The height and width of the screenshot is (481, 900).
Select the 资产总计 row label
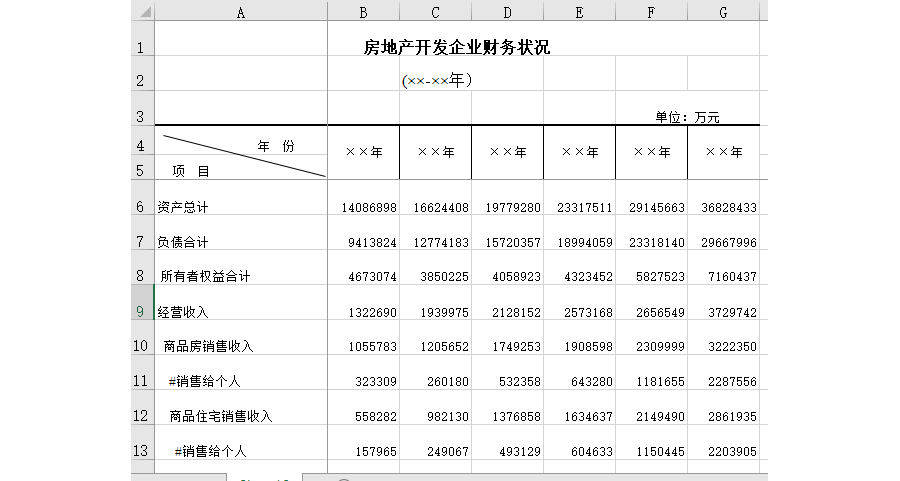pyautogui.click(x=183, y=207)
